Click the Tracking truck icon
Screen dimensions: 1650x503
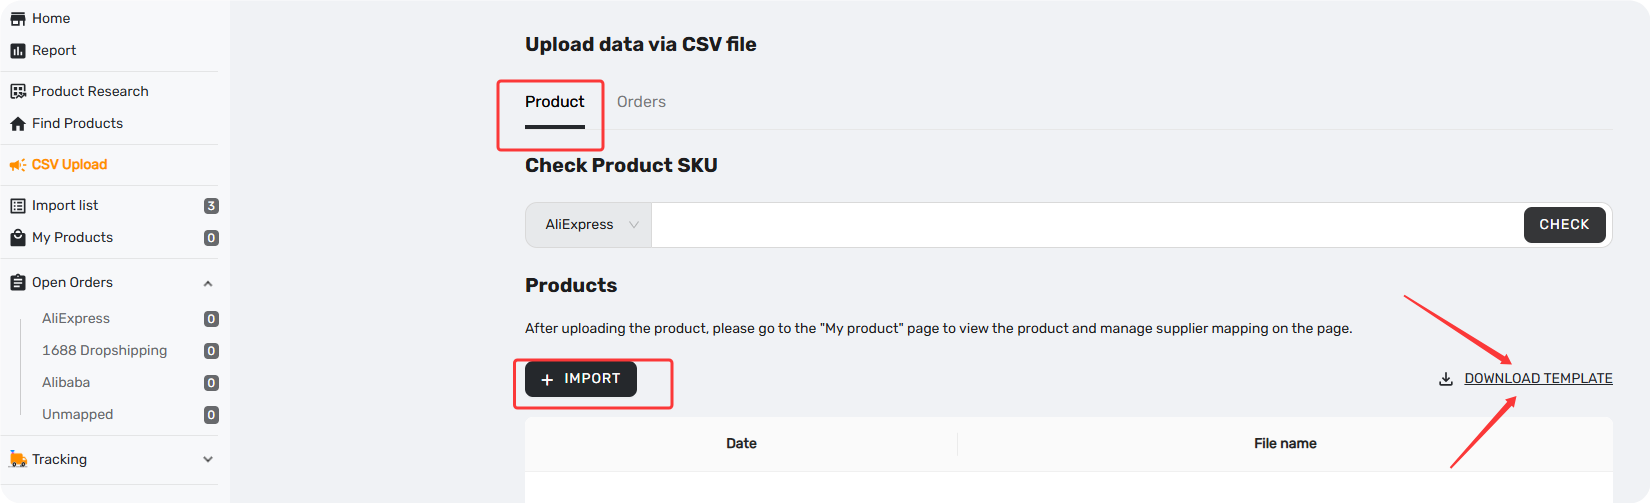(x=18, y=459)
